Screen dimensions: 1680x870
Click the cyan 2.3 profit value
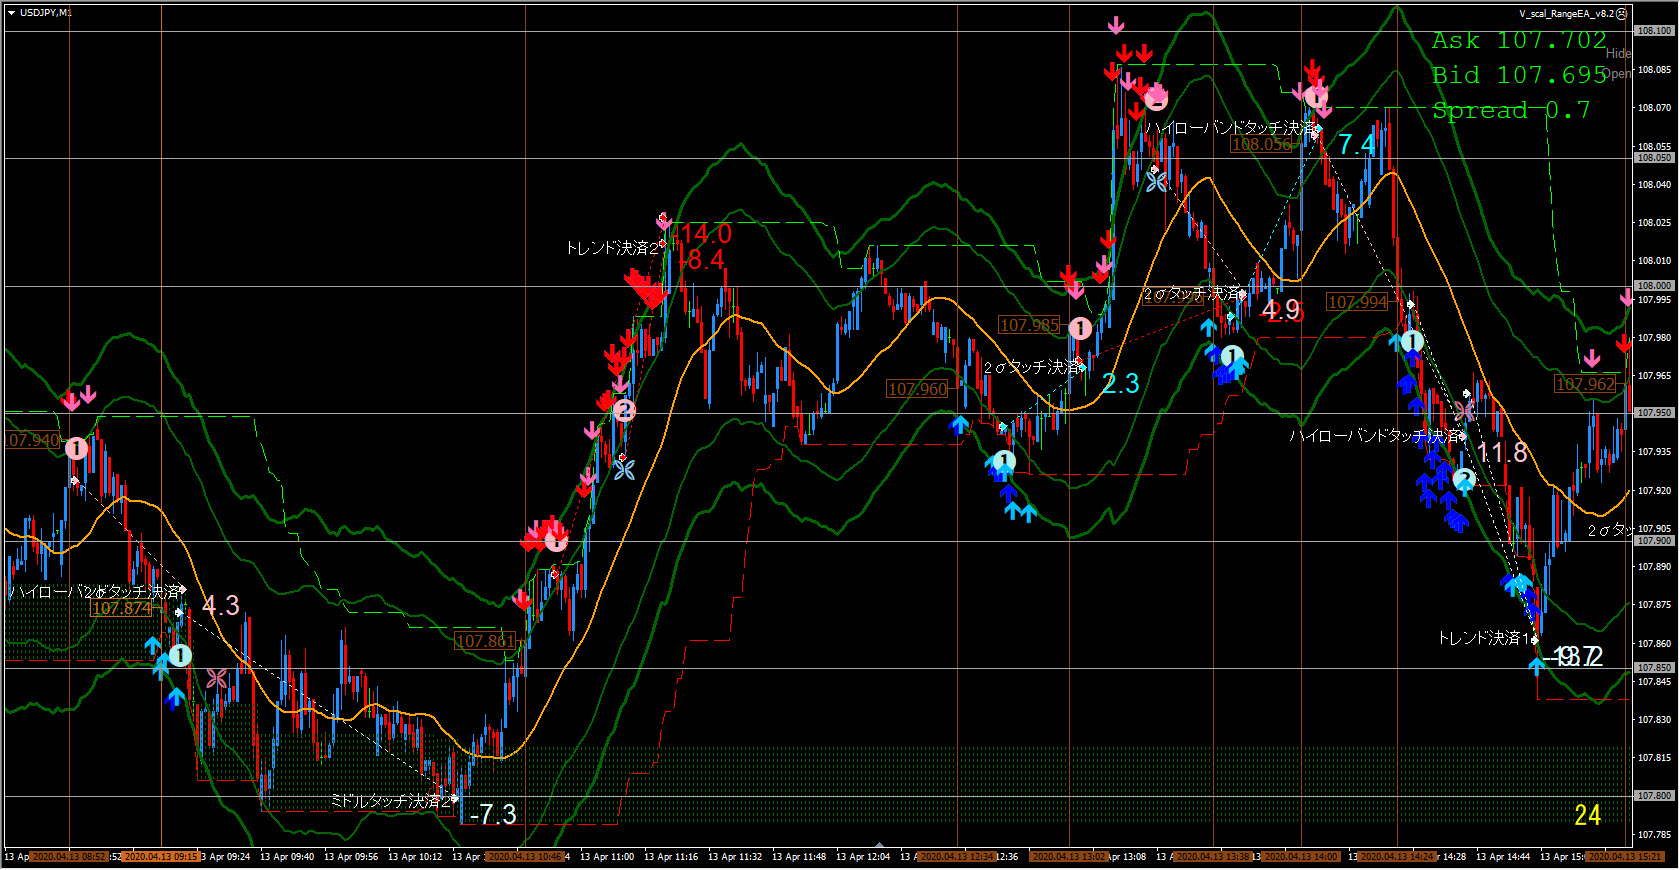pyautogui.click(x=1120, y=383)
